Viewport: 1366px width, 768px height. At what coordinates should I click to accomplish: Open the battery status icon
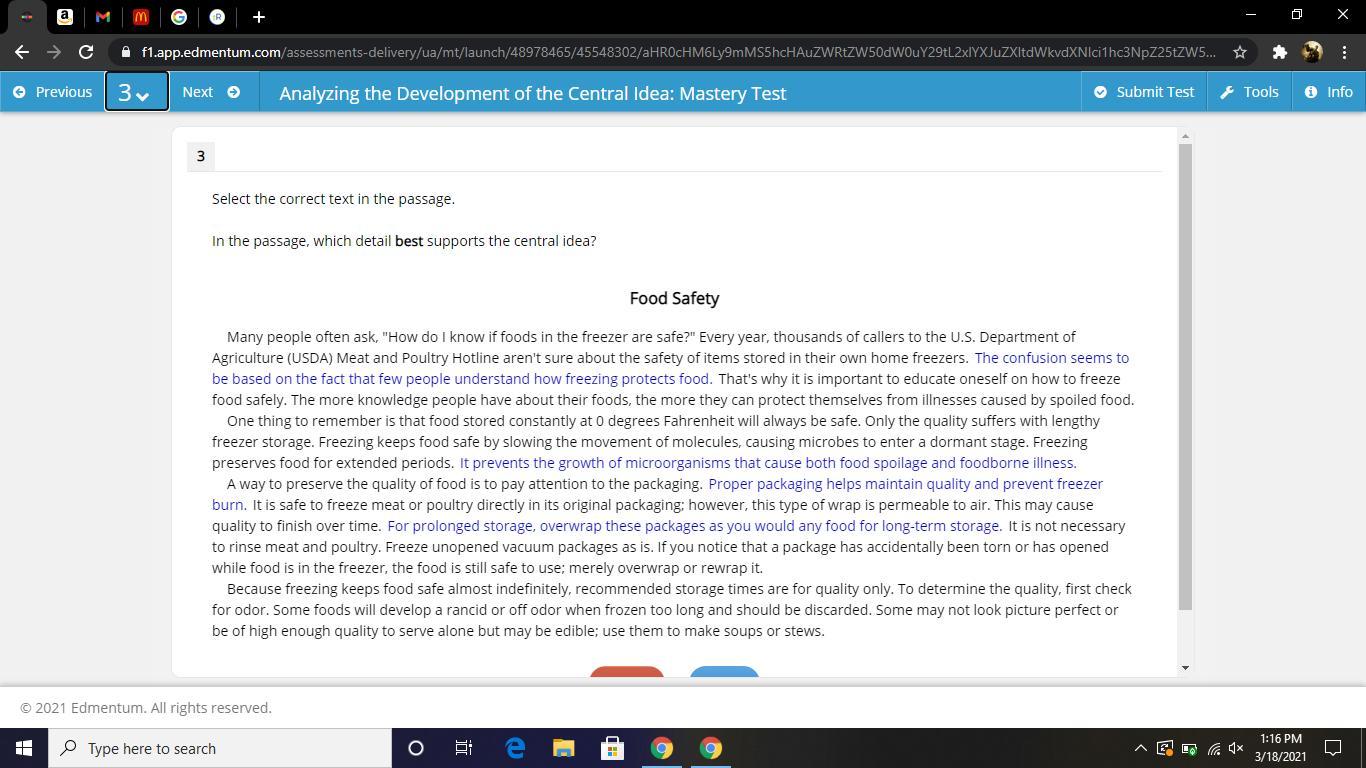click(x=1189, y=748)
